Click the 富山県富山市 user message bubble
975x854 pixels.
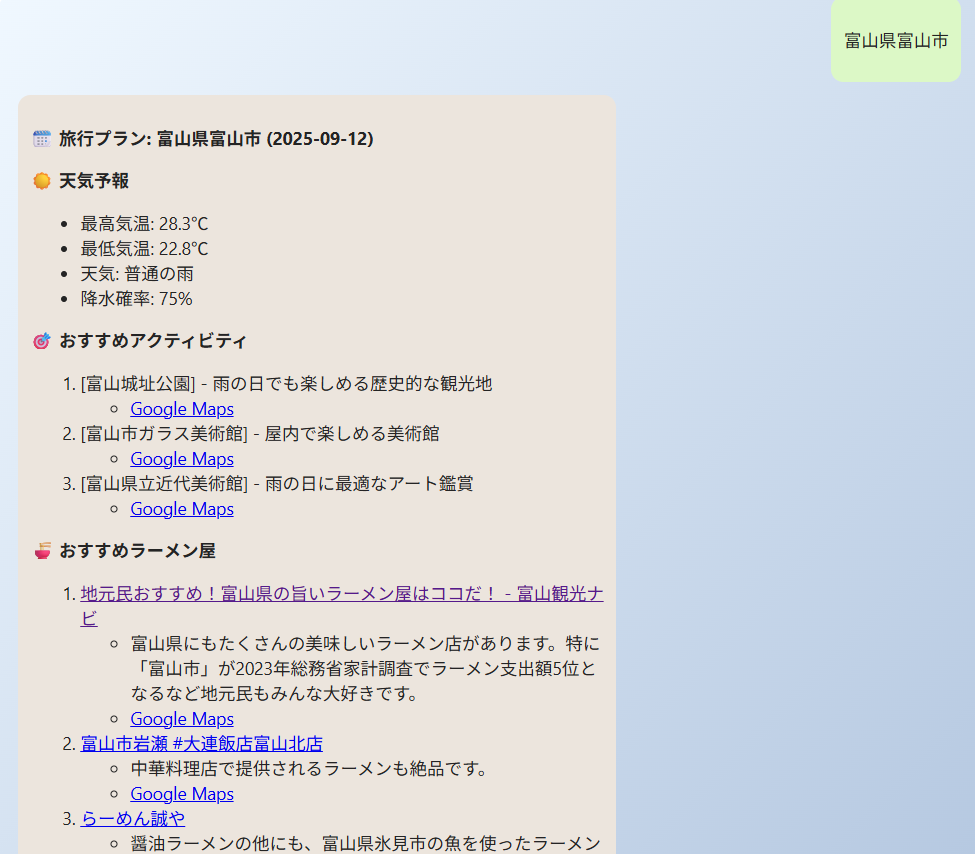(895, 41)
